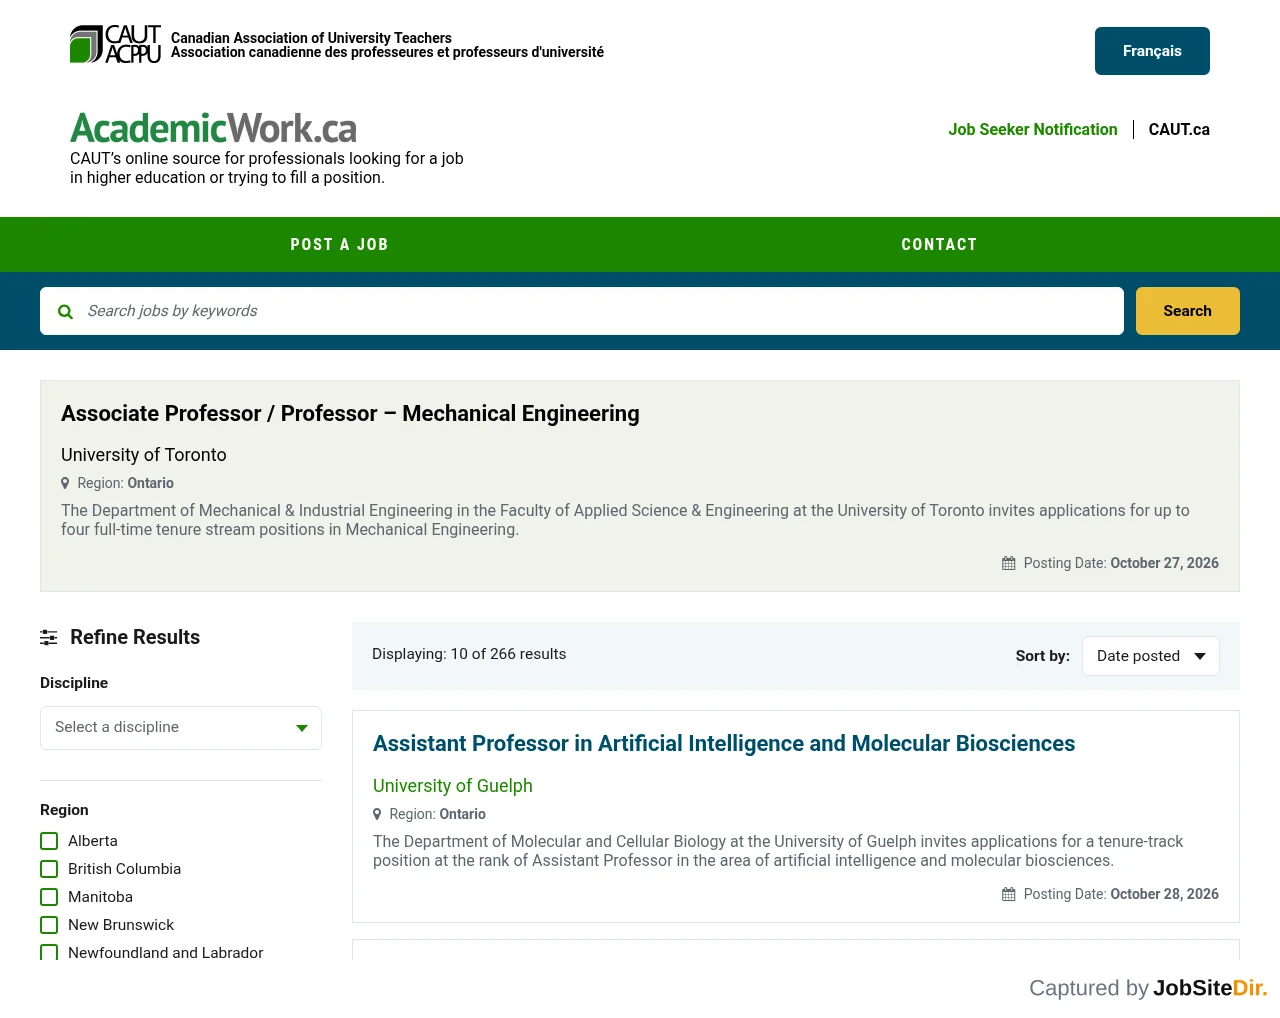Click the Region filter heading
Screen dimensions: 1280x1018
pyautogui.click(x=64, y=810)
